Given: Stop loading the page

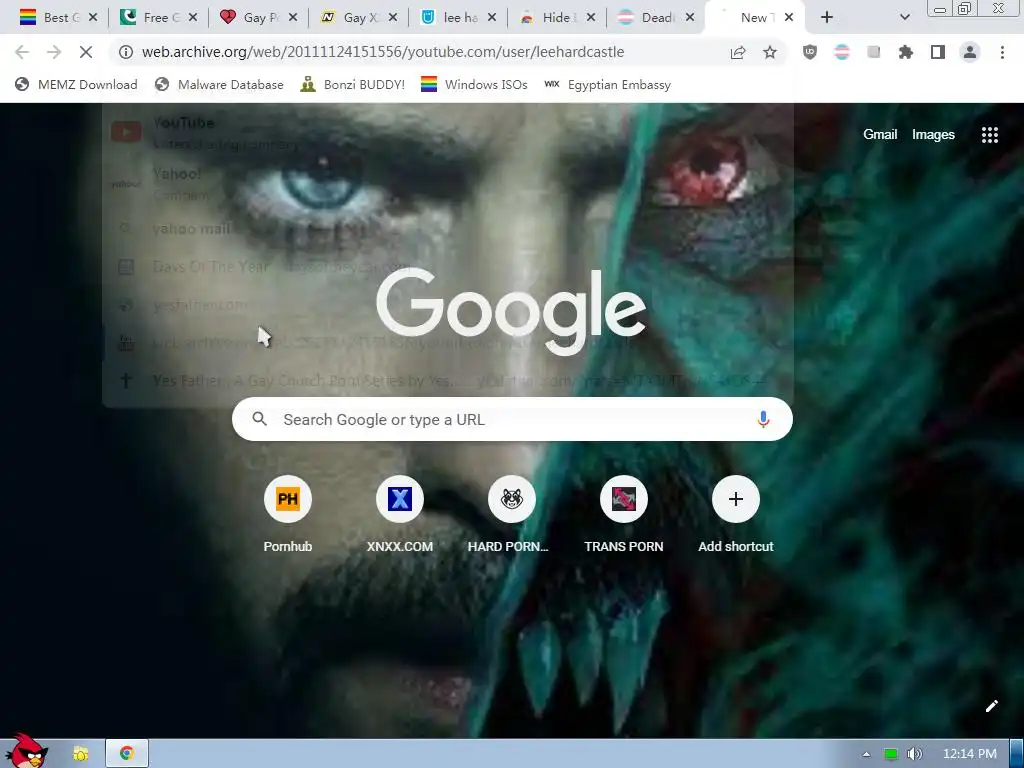Looking at the screenshot, I should tap(86, 52).
